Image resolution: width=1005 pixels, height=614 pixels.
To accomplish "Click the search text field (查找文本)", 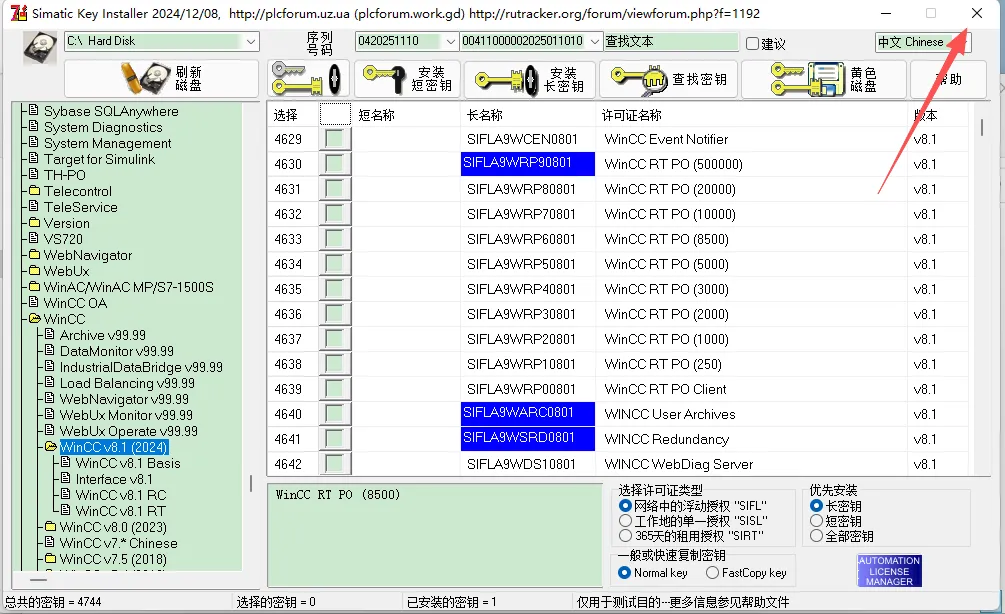I will point(671,42).
